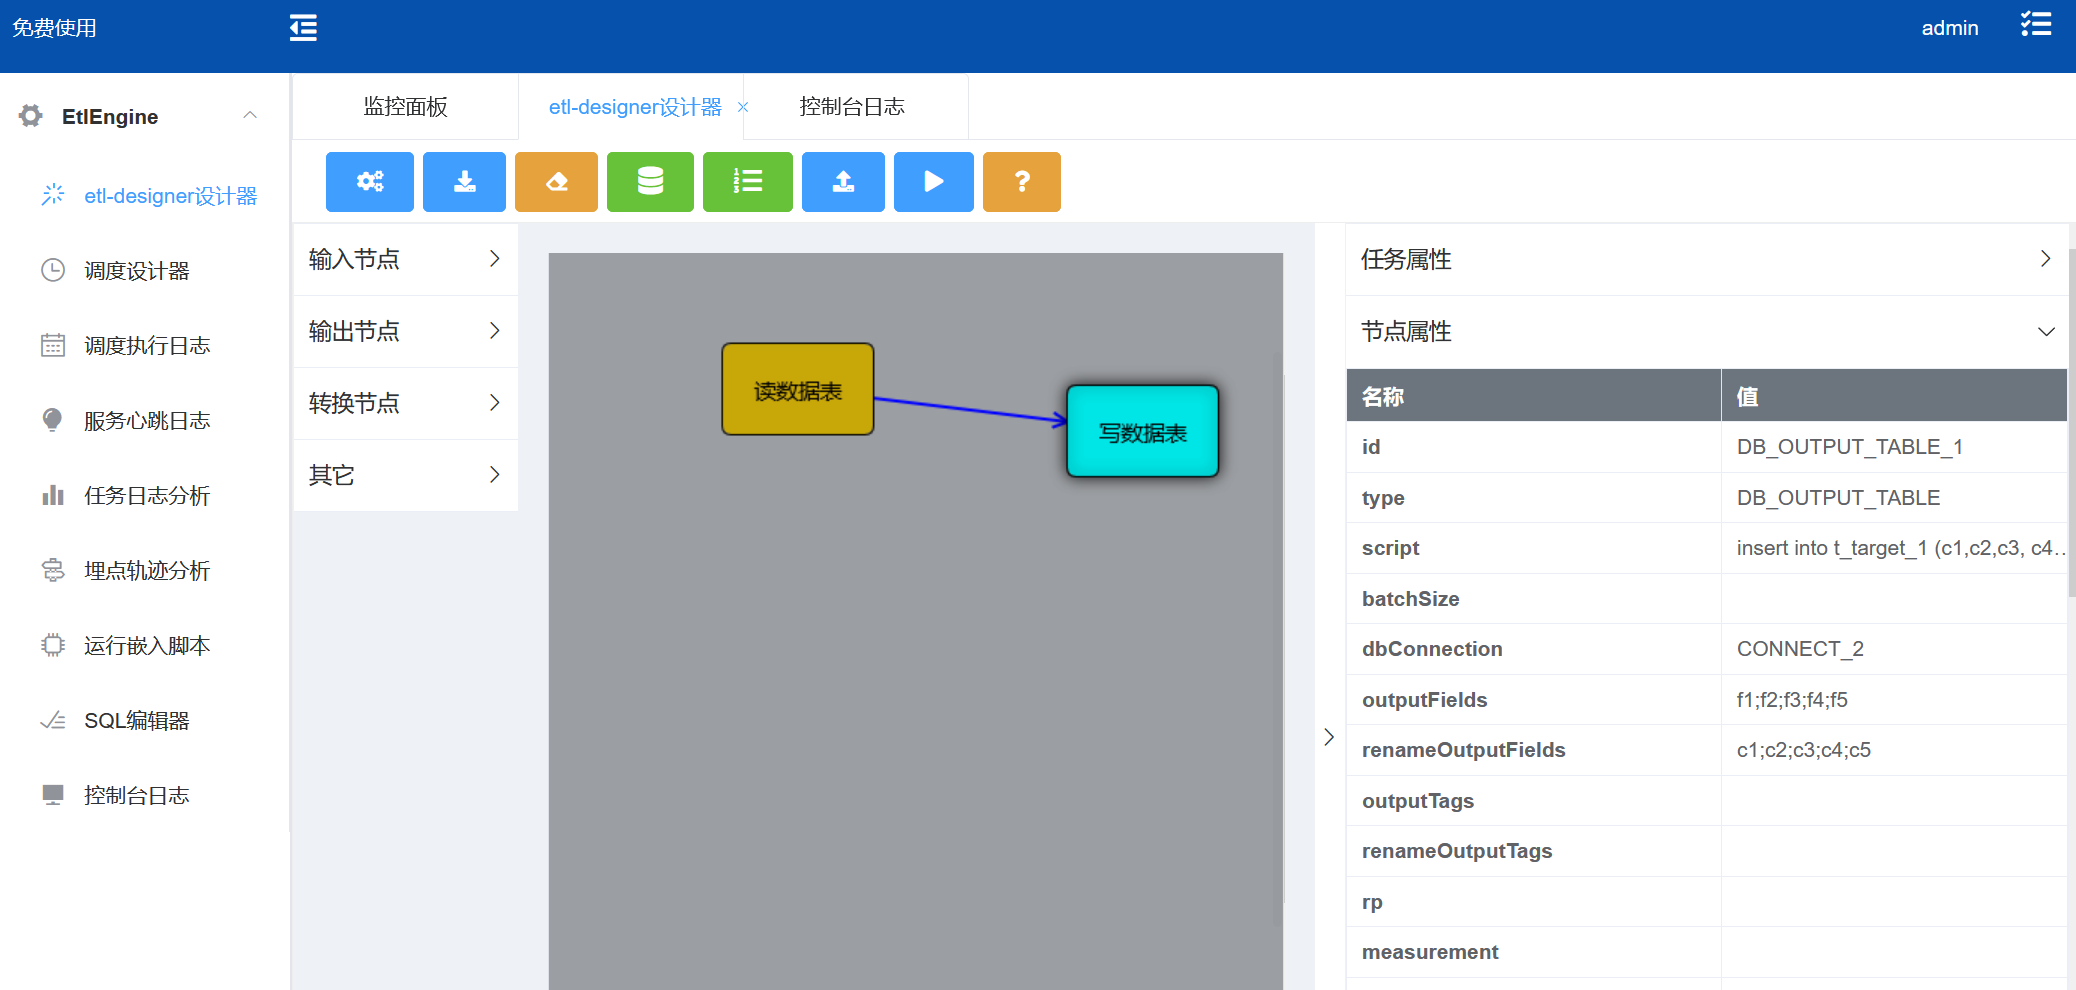Open 调度执行日志 from sidebar
Viewport: 2076px width, 990px height.
point(147,345)
